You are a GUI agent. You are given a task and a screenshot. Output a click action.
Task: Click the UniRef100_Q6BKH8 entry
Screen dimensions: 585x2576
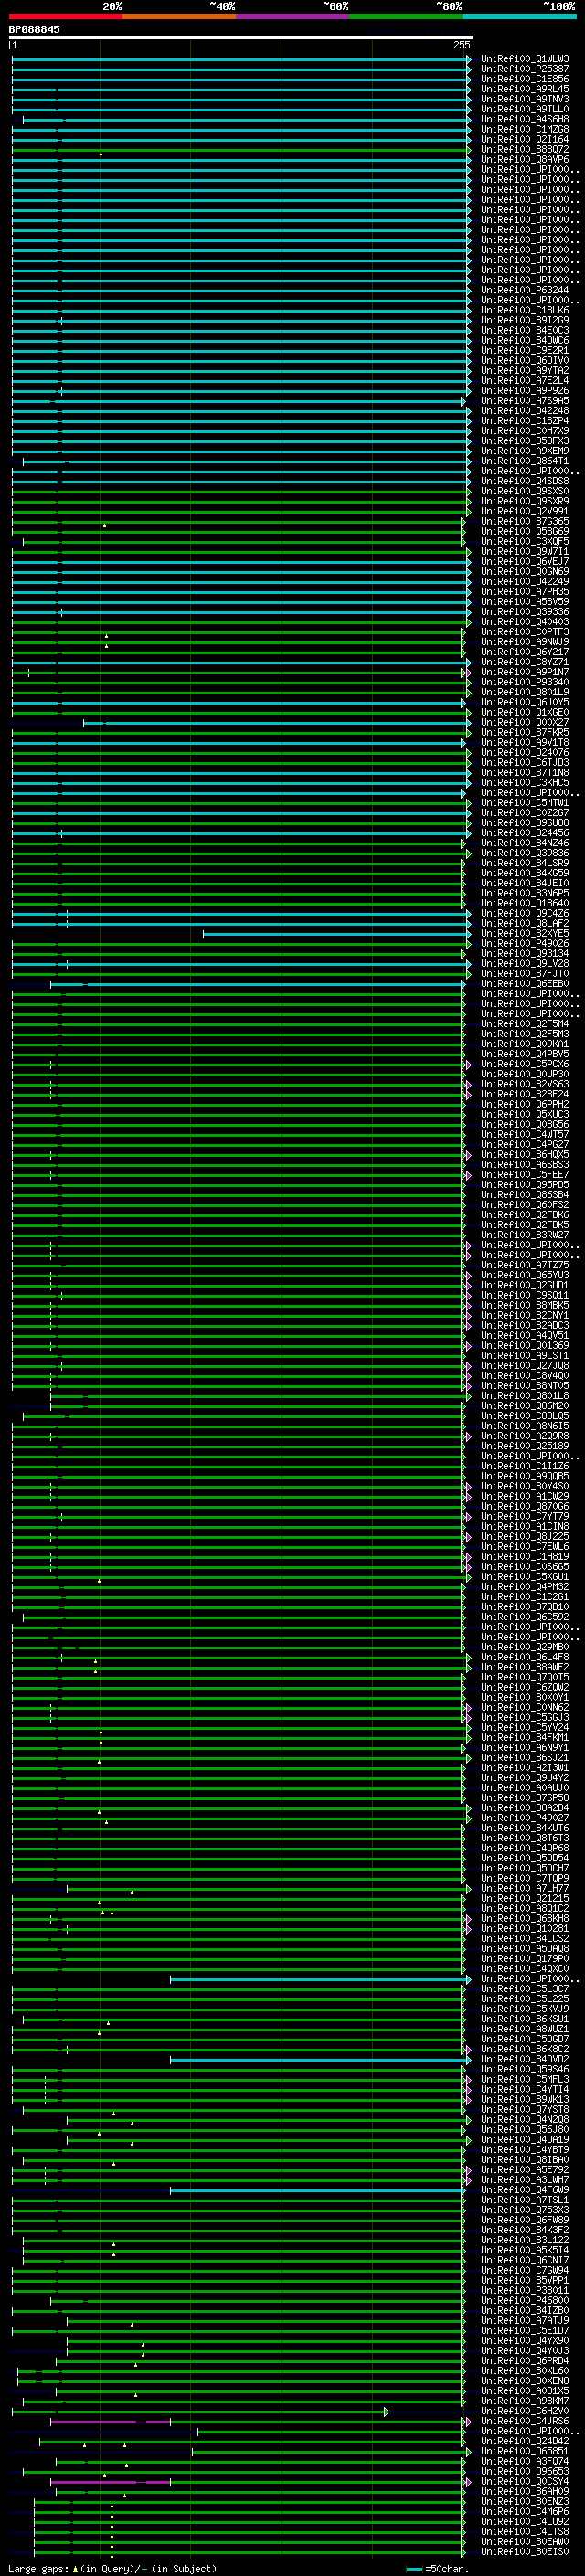pyautogui.click(x=524, y=1919)
